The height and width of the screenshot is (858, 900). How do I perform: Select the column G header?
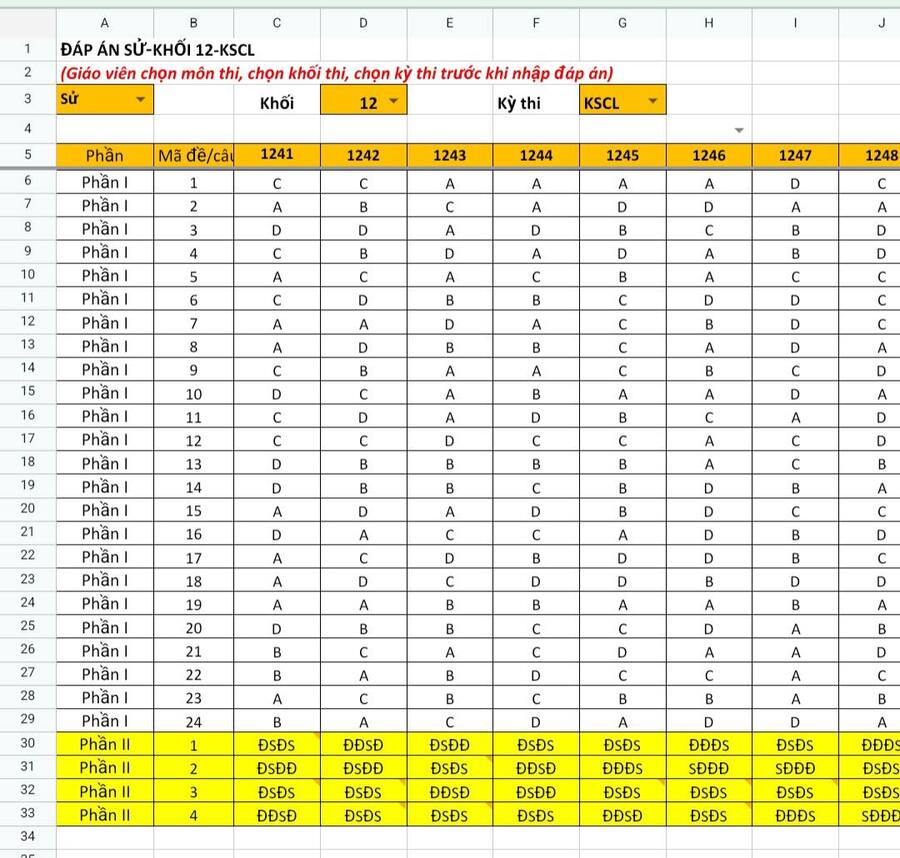pyautogui.click(x=622, y=22)
